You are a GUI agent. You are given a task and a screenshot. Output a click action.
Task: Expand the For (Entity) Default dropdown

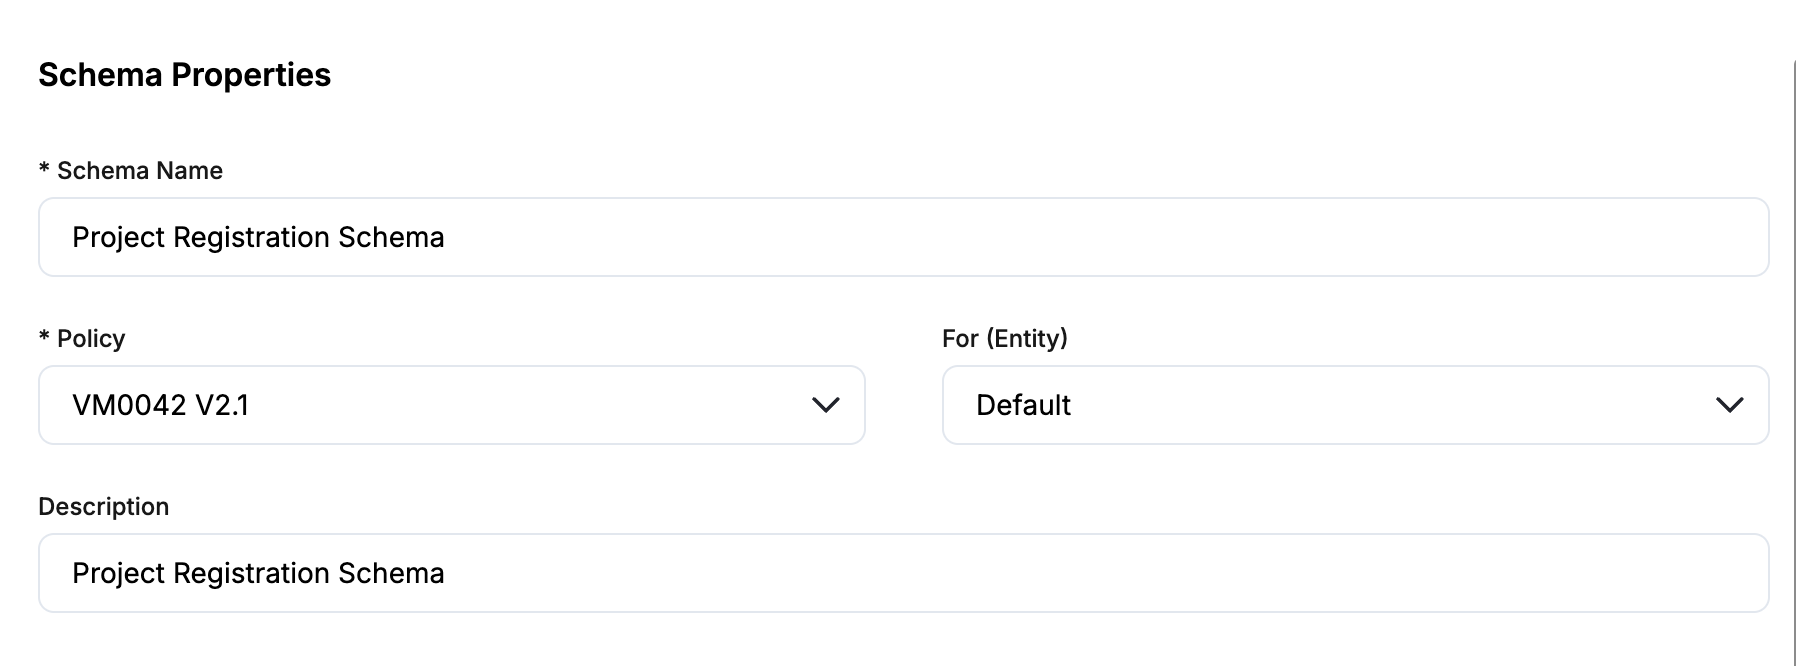(x=1354, y=405)
